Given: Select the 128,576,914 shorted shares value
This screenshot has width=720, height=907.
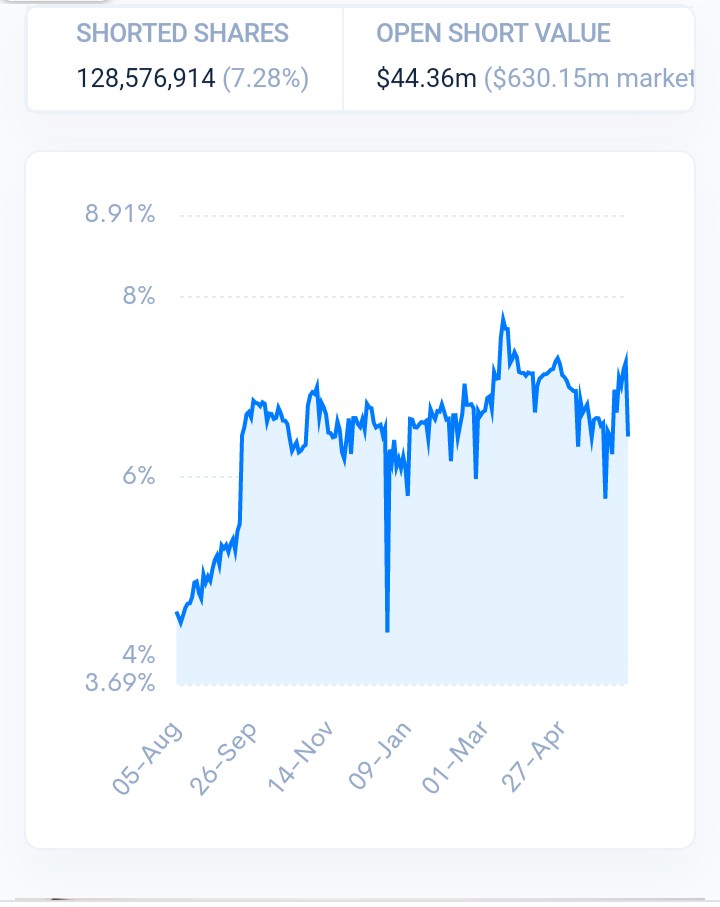Looking at the screenshot, I should click(146, 78).
